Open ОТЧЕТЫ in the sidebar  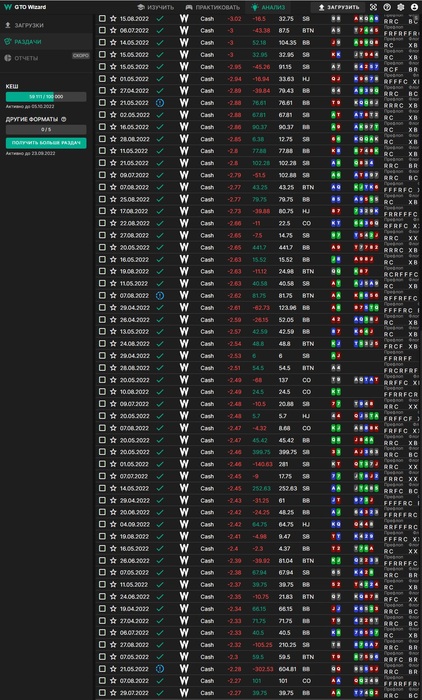click(46, 58)
